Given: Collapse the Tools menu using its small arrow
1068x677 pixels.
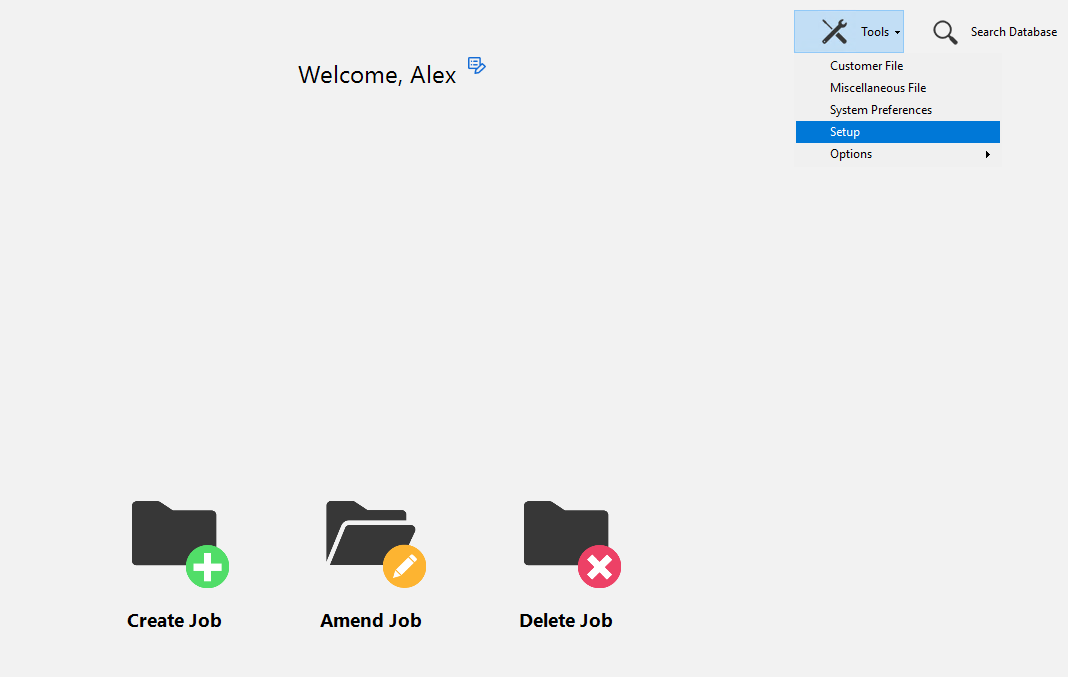Looking at the screenshot, I should click(x=897, y=33).
